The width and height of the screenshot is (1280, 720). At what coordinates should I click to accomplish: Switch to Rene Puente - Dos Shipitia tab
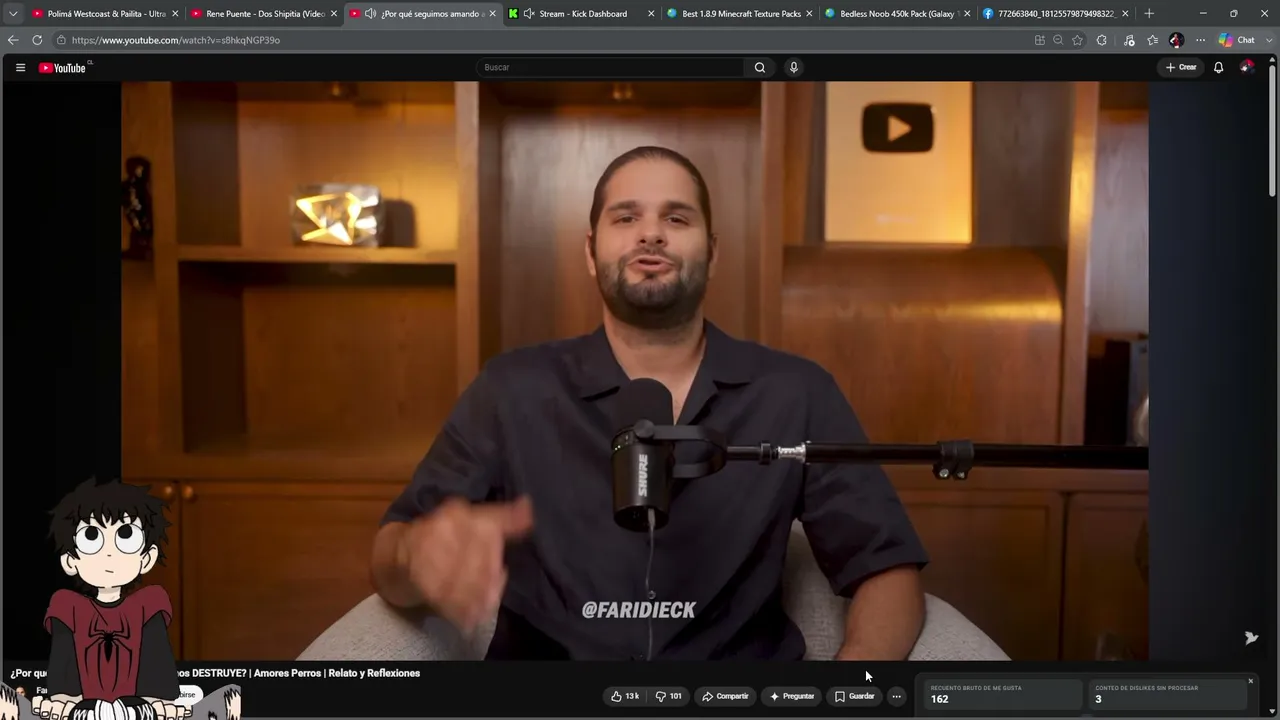click(x=264, y=14)
